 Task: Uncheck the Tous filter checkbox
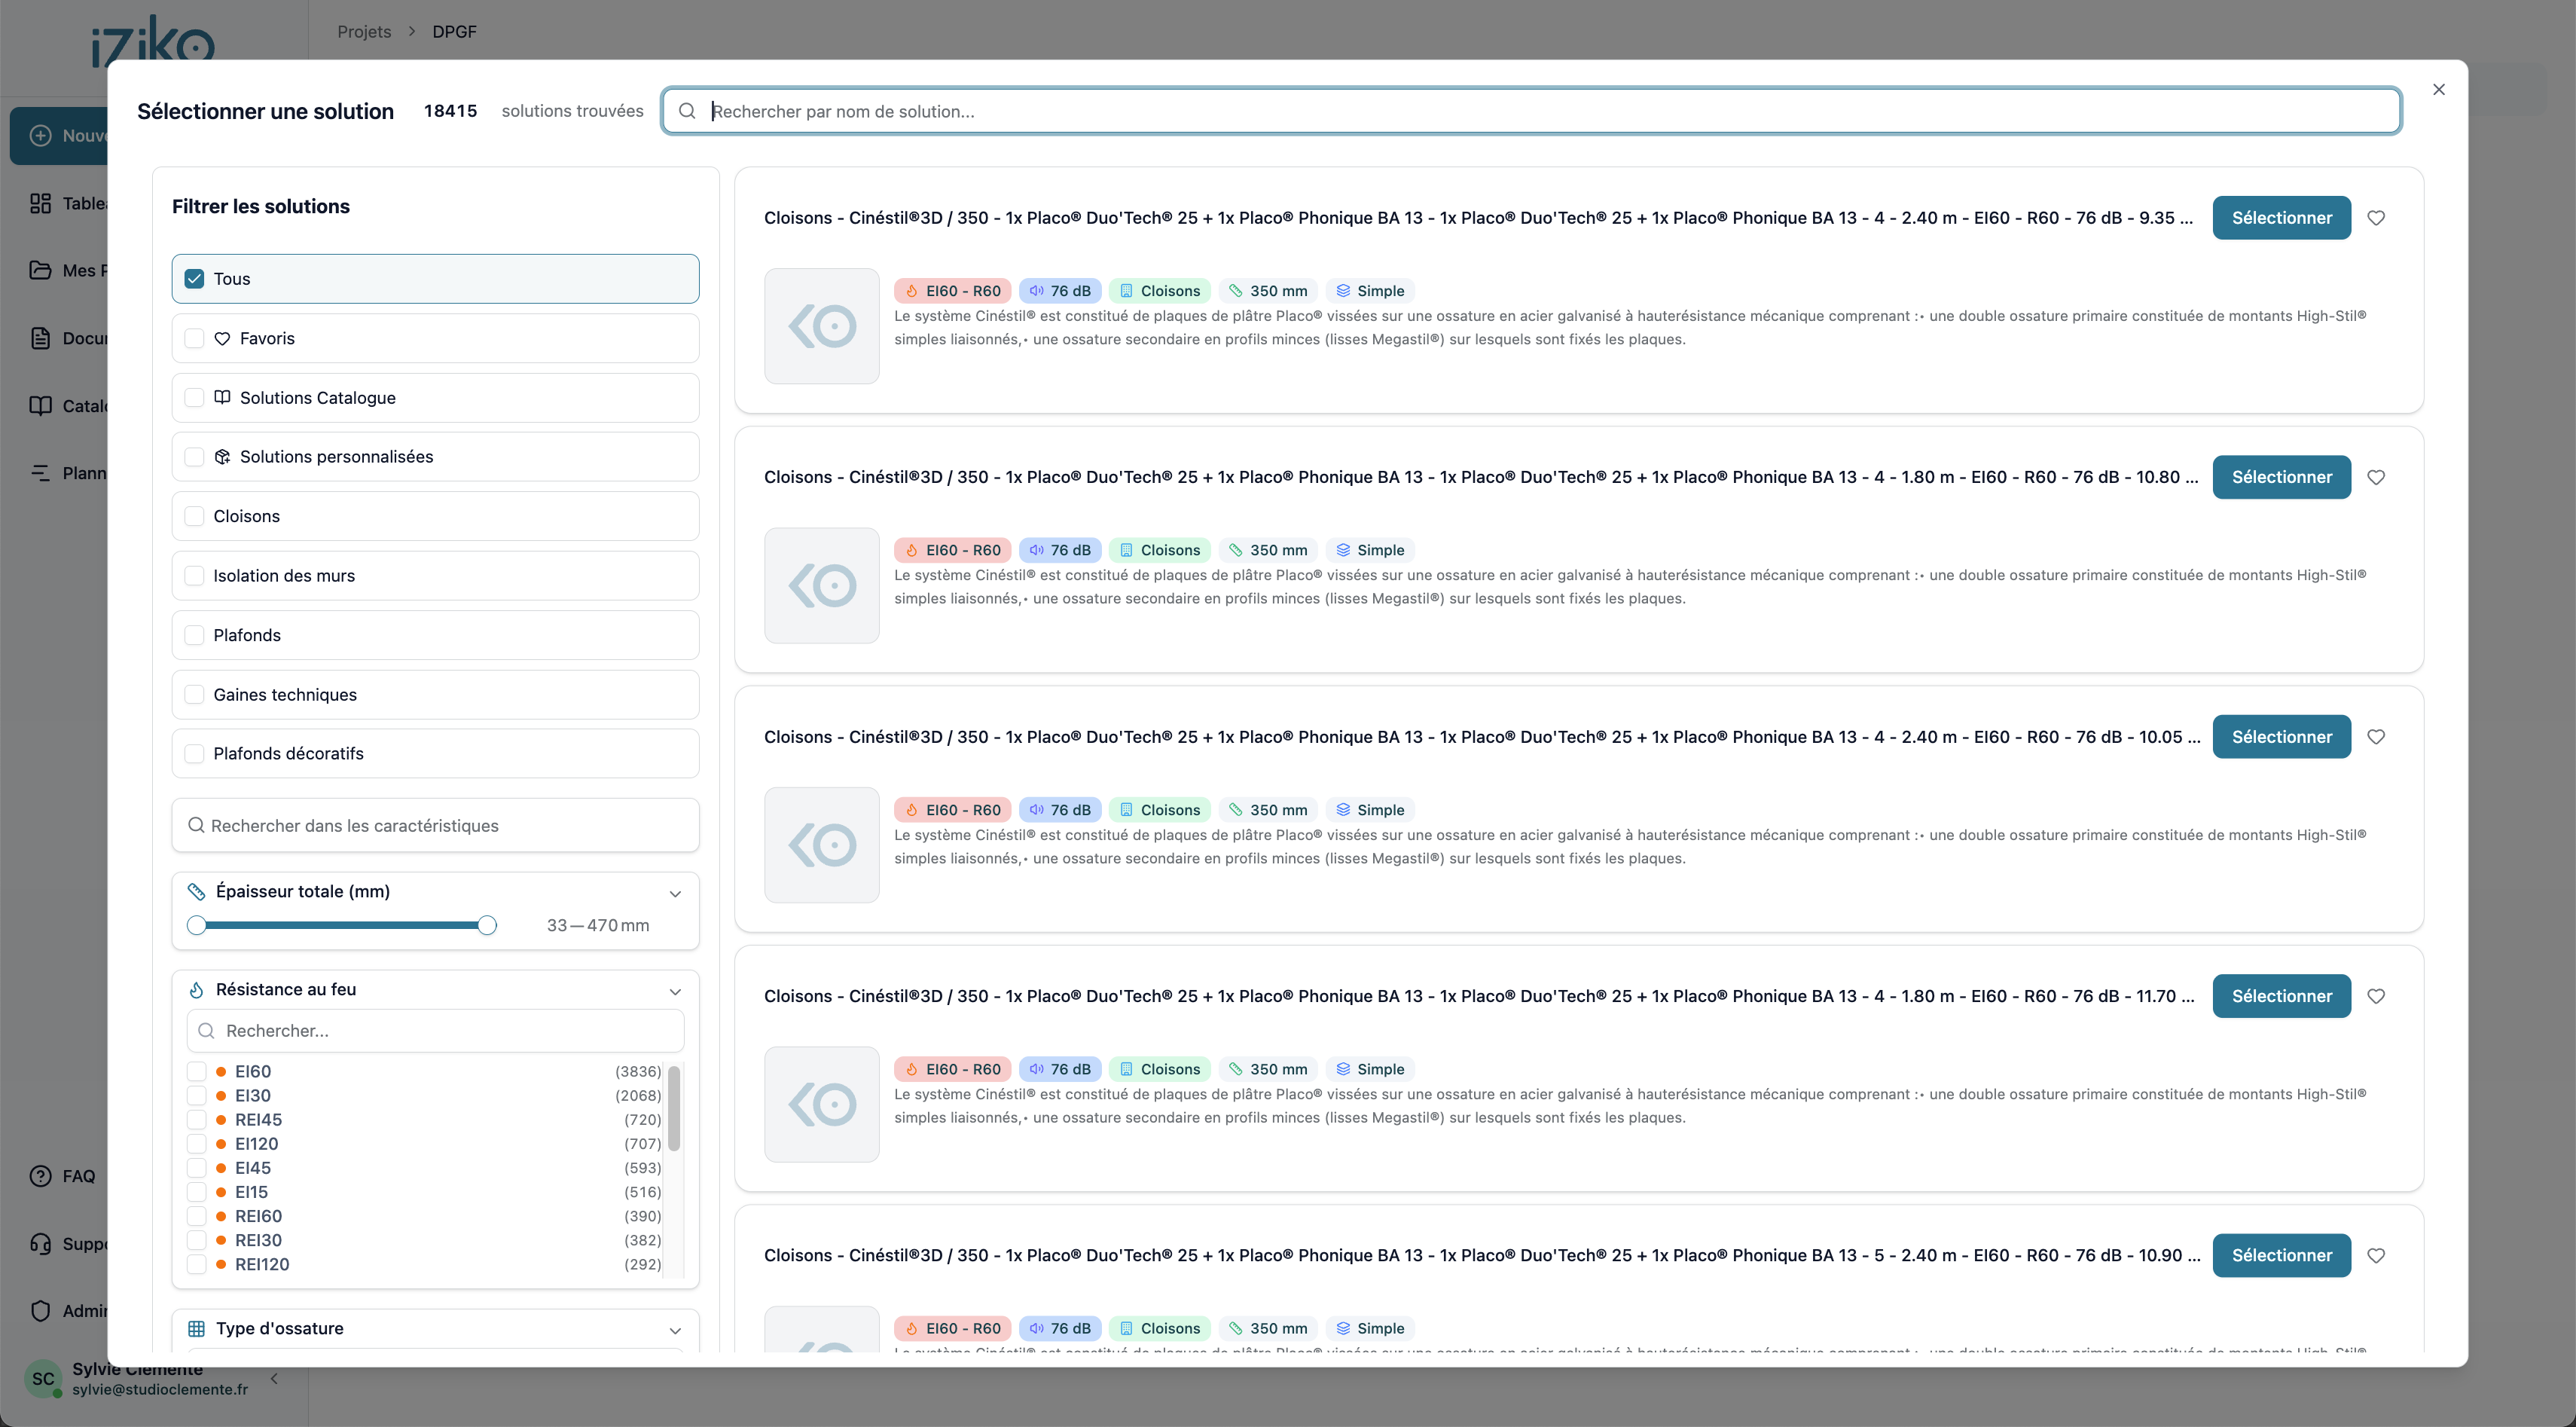coord(194,279)
